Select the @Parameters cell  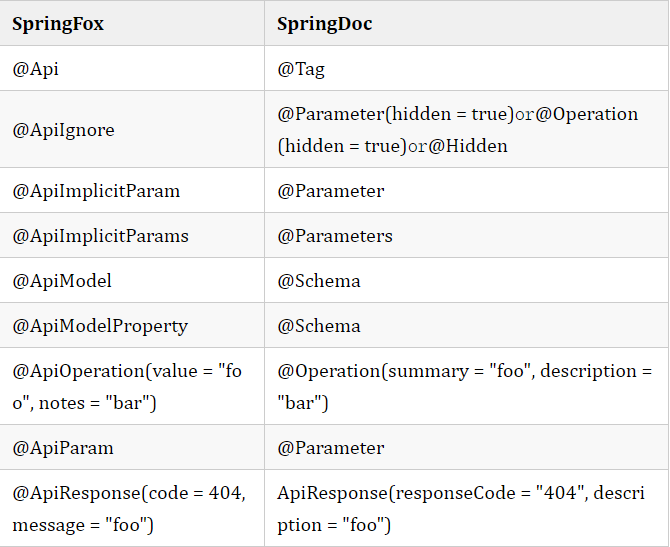click(335, 235)
